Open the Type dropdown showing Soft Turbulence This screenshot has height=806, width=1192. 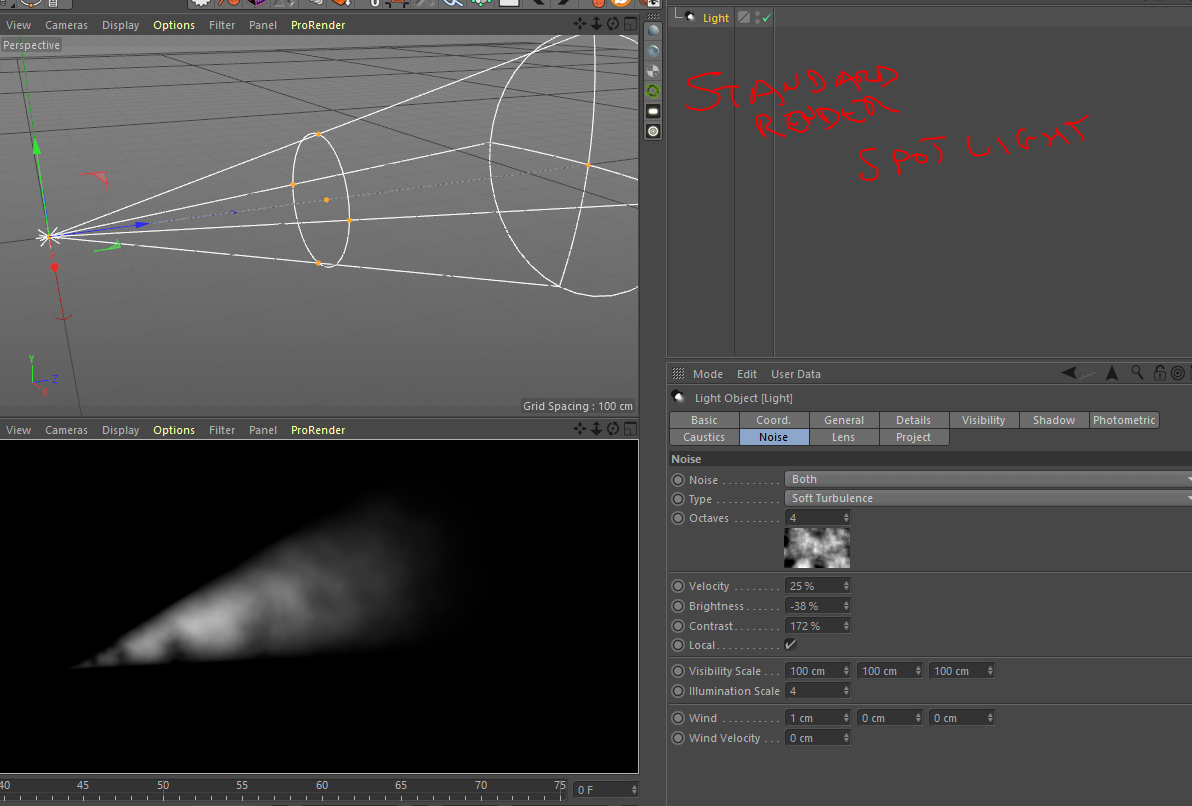988,498
